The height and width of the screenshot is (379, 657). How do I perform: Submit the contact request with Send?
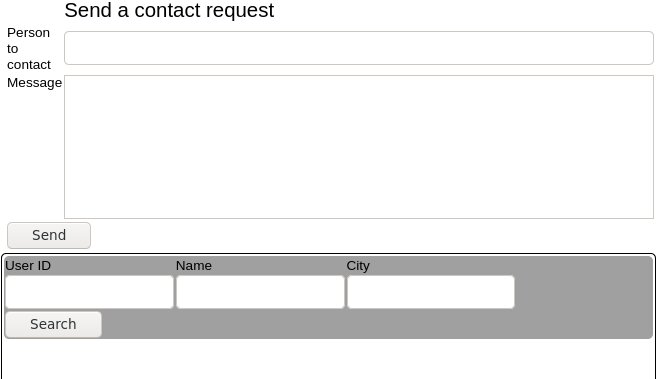pos(49,235)
